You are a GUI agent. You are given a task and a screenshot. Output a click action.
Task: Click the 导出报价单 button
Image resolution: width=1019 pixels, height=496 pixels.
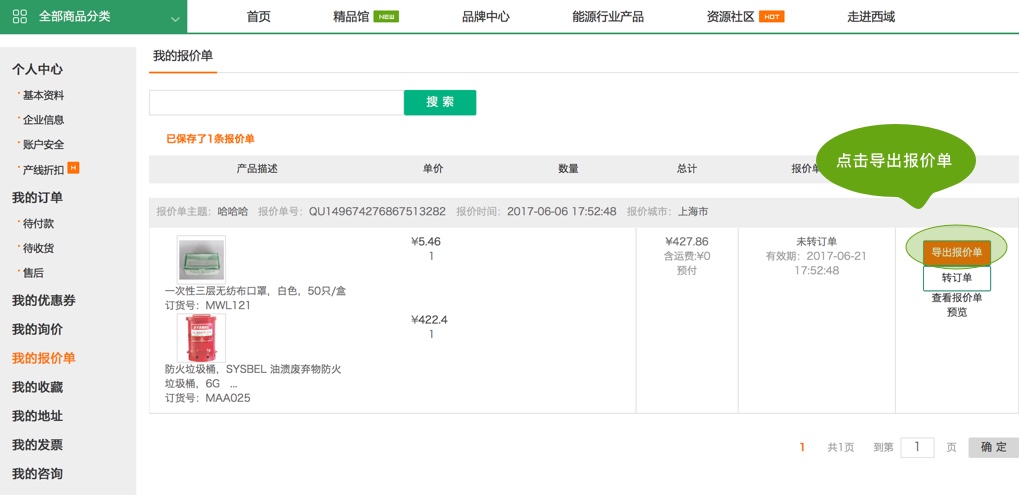point(956,252)
